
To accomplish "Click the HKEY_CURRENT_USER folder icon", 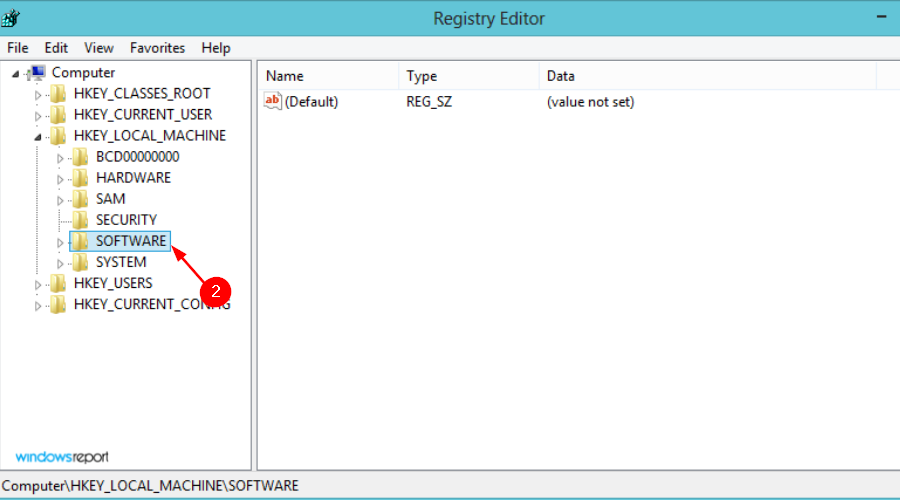I will click(x=58, y=115).
